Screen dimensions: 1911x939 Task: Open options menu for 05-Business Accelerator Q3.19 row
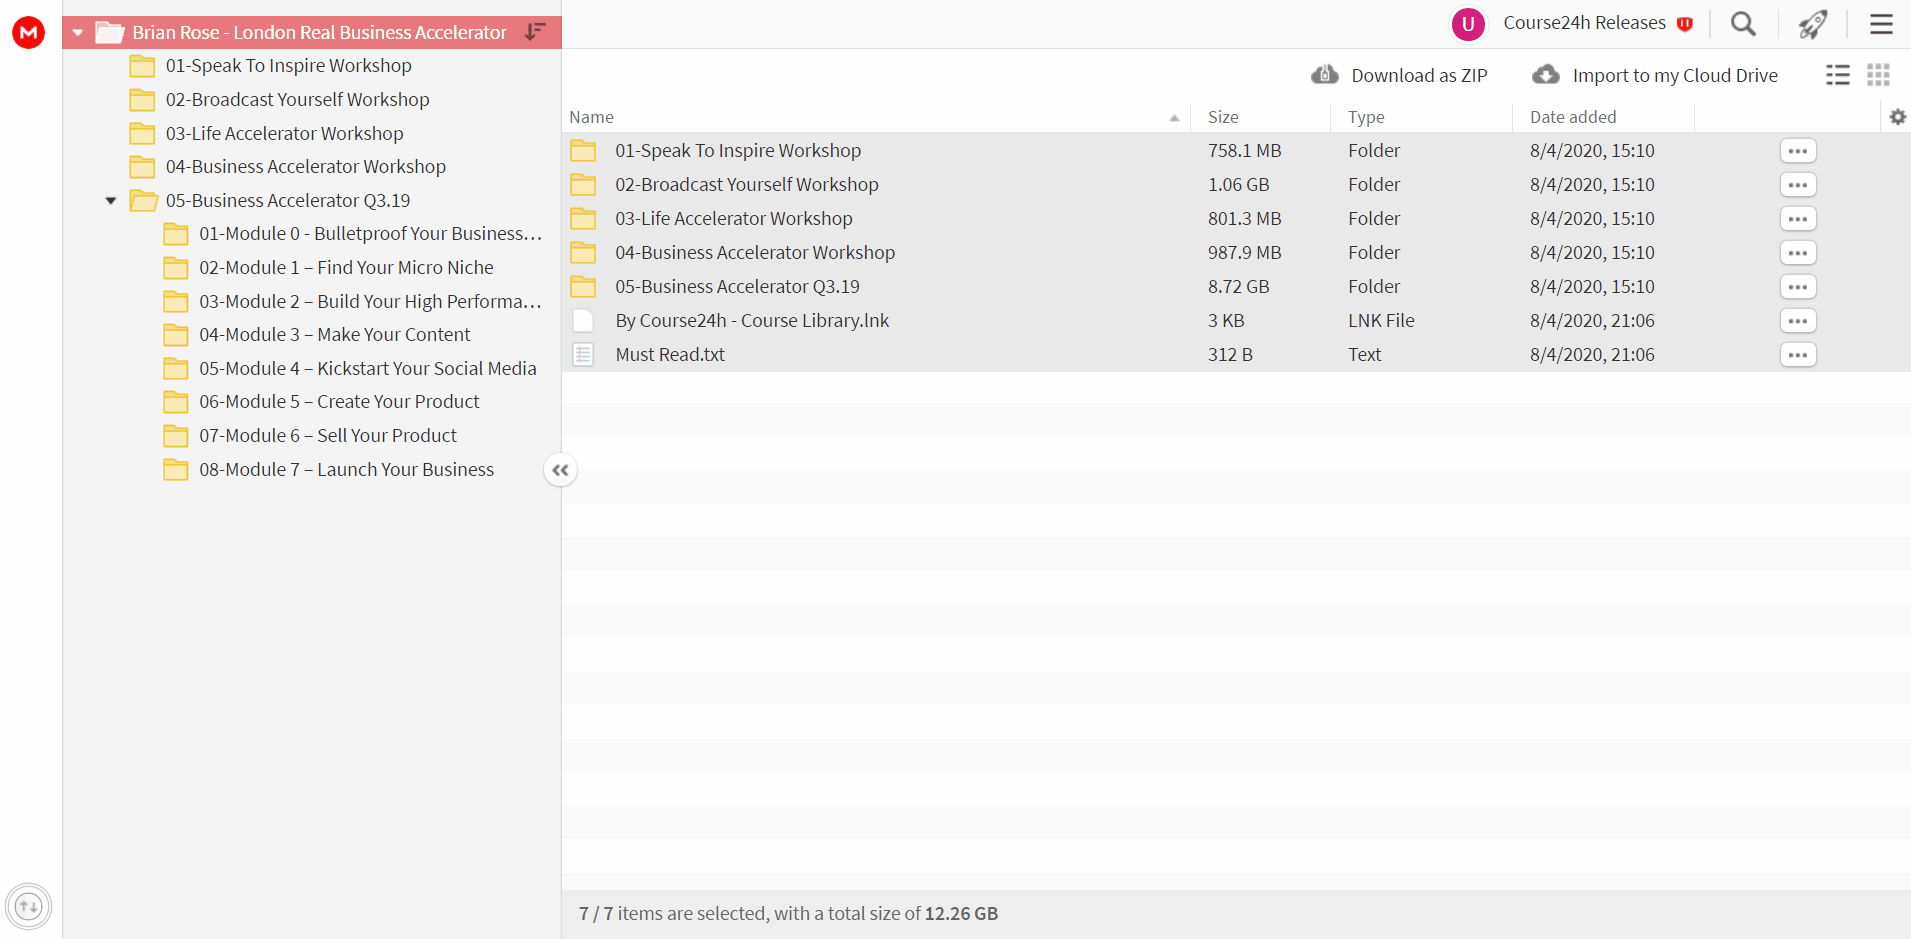[x=1798, y=287]
